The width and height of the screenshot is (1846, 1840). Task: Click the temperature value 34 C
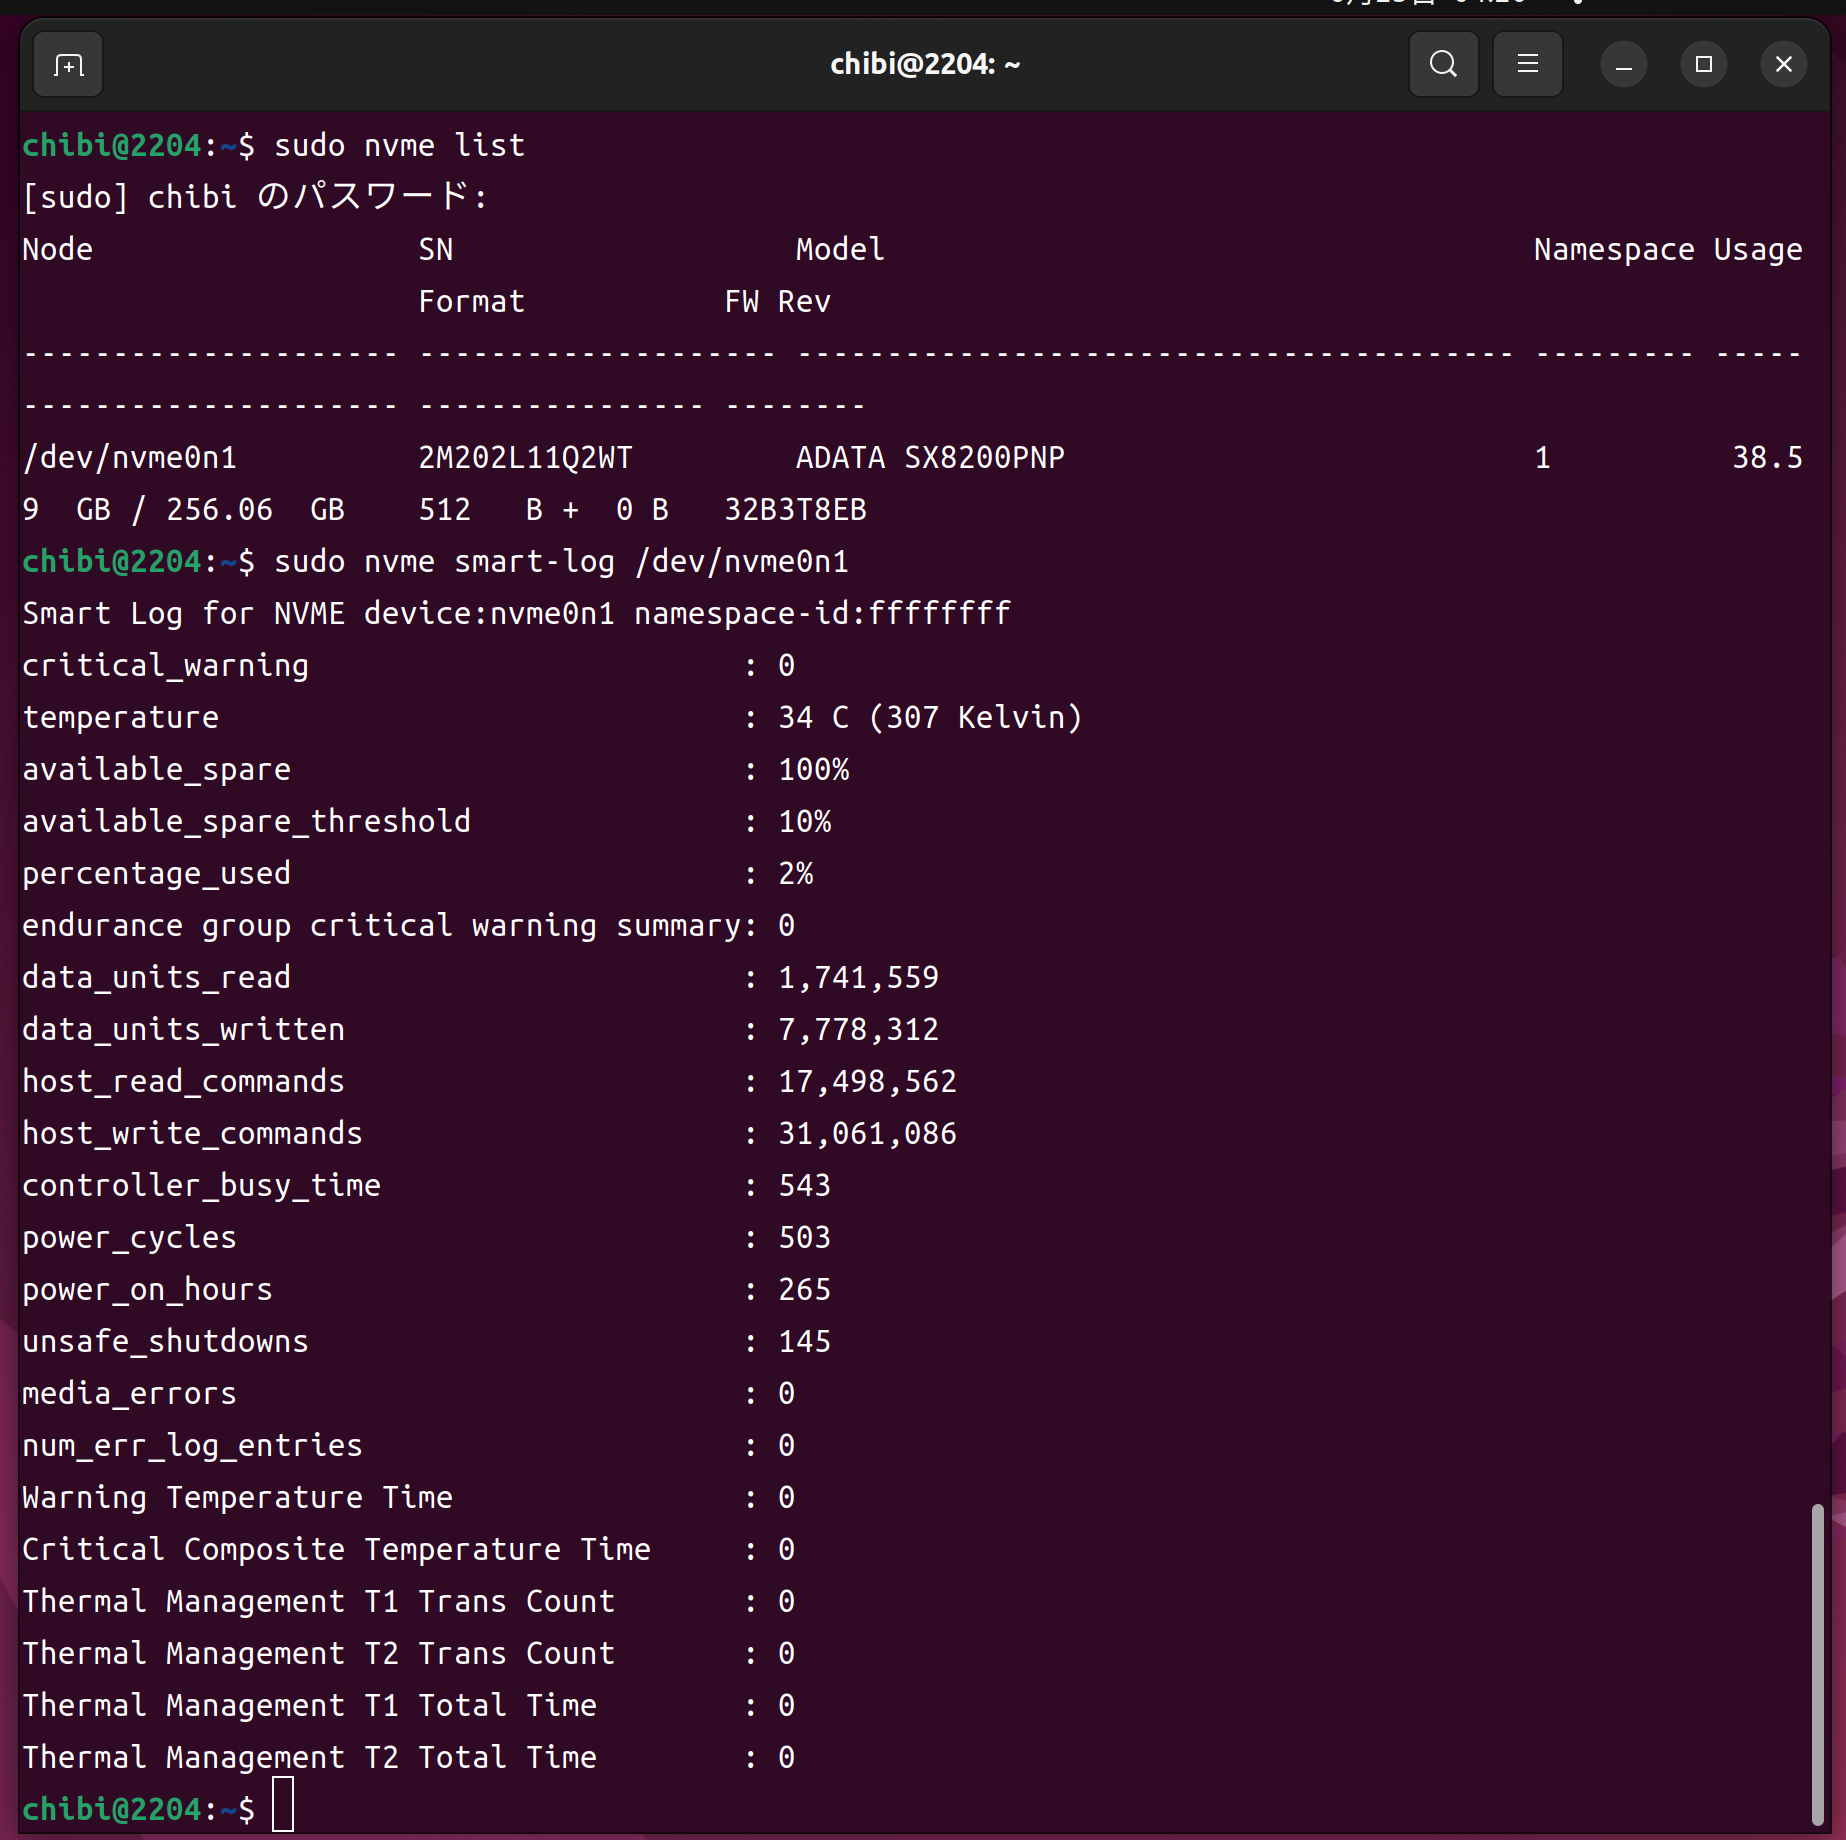[813, 718]
